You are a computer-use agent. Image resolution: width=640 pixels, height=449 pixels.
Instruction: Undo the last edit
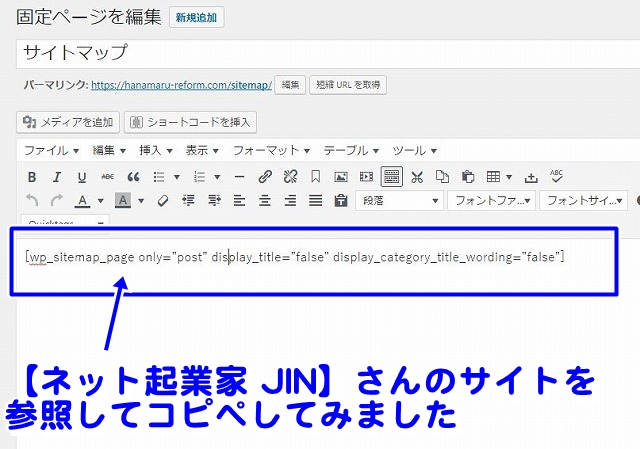click(31, 201)
